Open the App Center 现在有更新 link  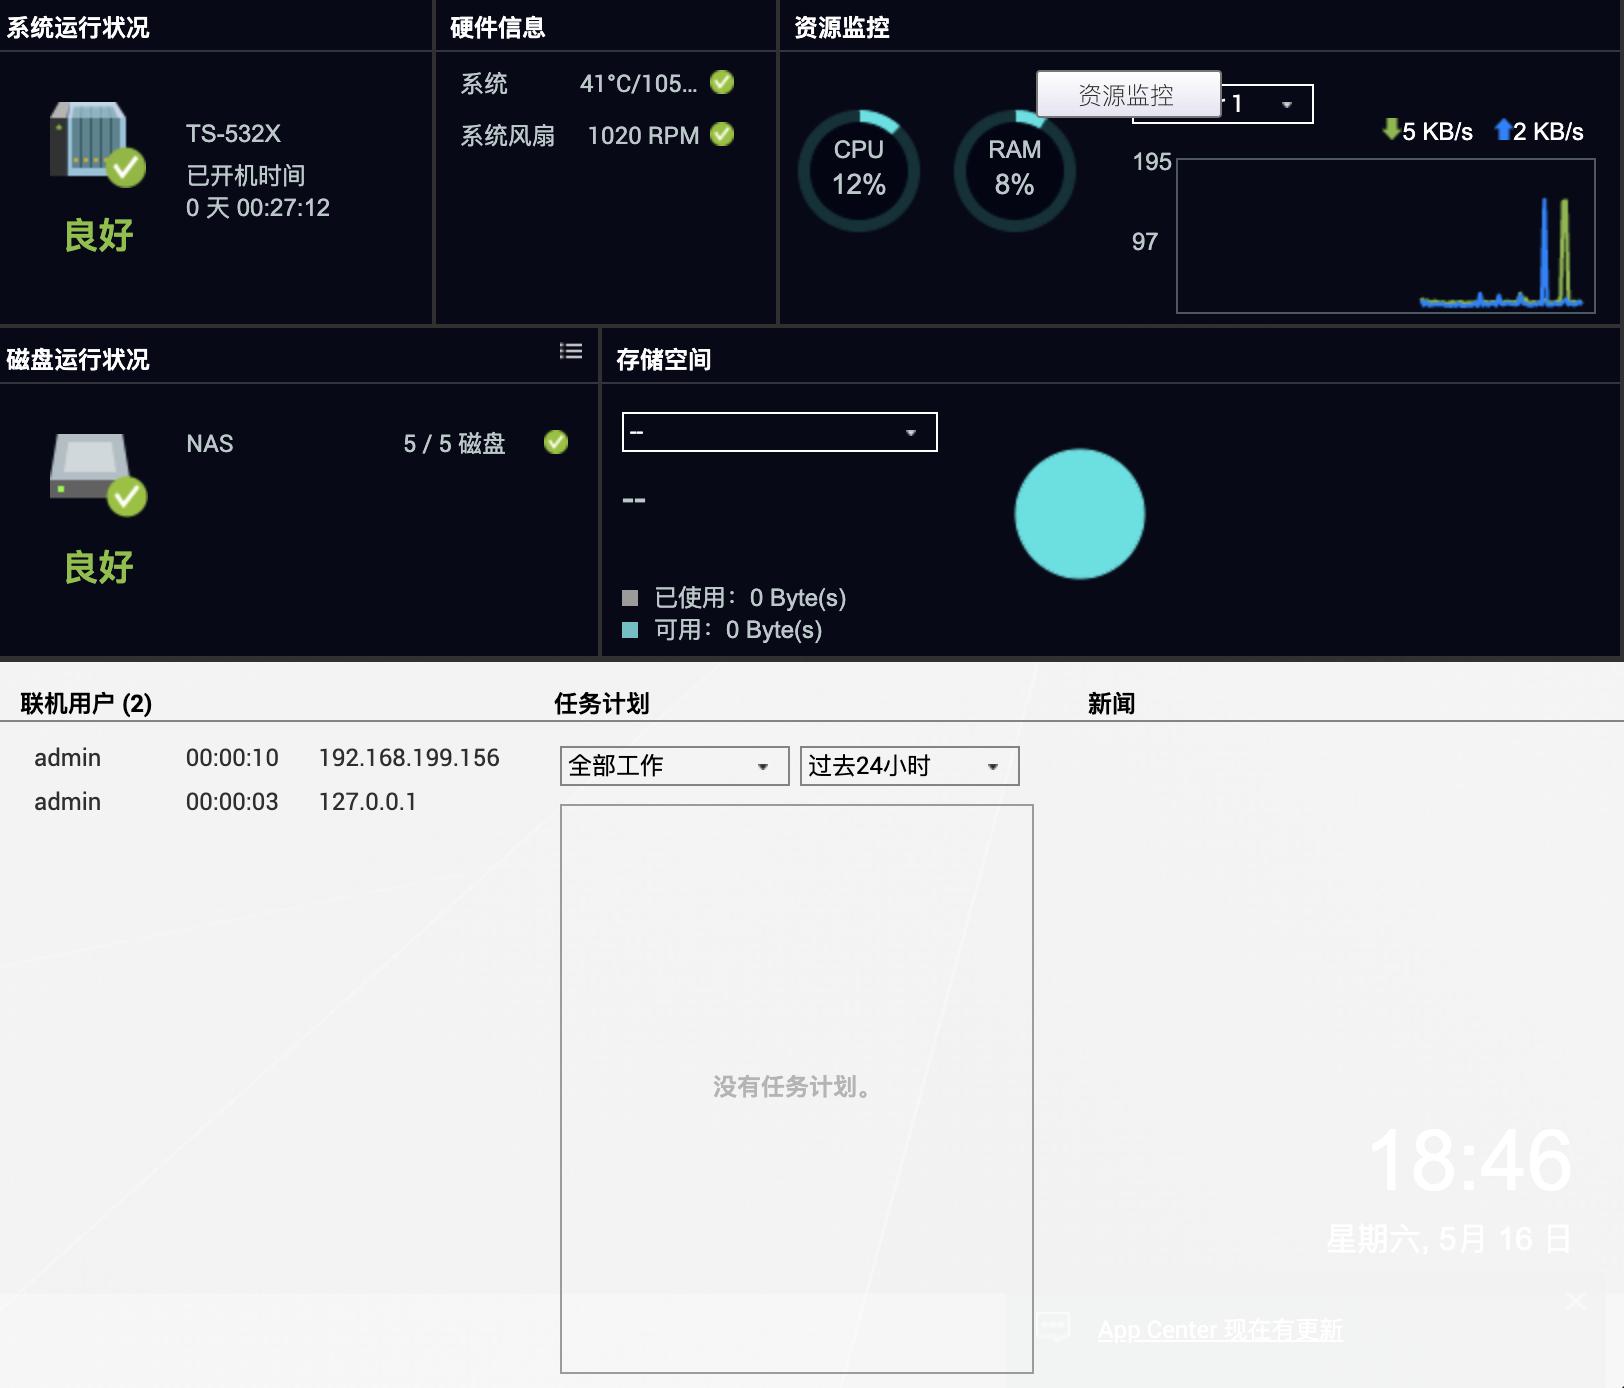(1222, 1329)
